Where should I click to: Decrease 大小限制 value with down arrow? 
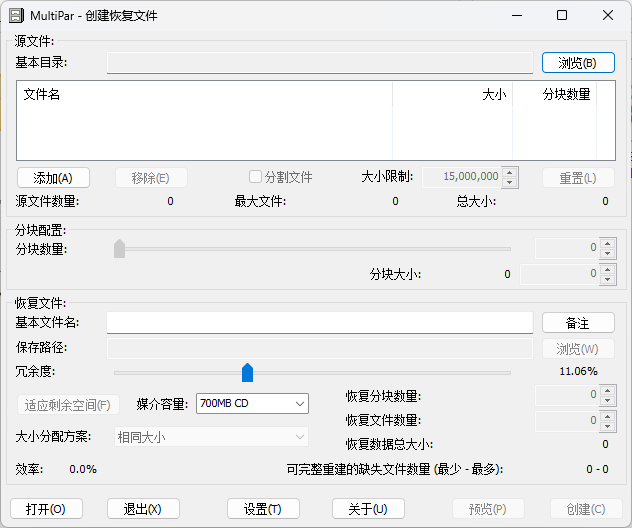click(x=510, y=183)
